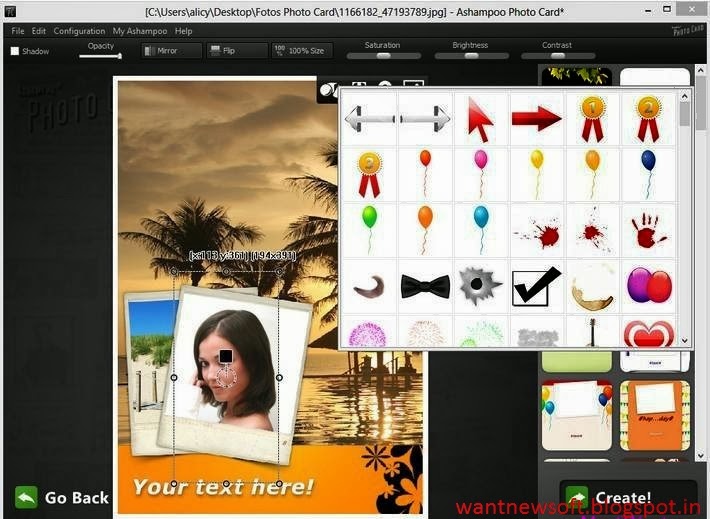Image resolution: width=710 pixels, height=519 pixels.
Task: Pick the red right-pointing arrow clipart
Action: pos(537,119)
